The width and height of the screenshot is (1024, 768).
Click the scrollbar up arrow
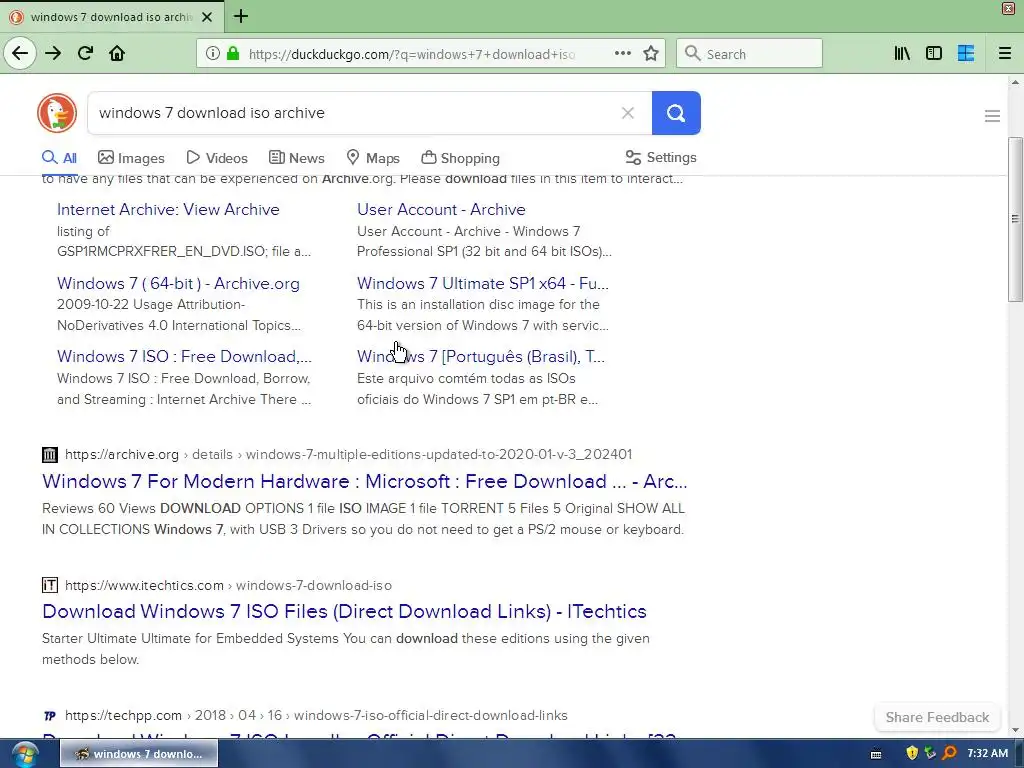coord(1015,82)
